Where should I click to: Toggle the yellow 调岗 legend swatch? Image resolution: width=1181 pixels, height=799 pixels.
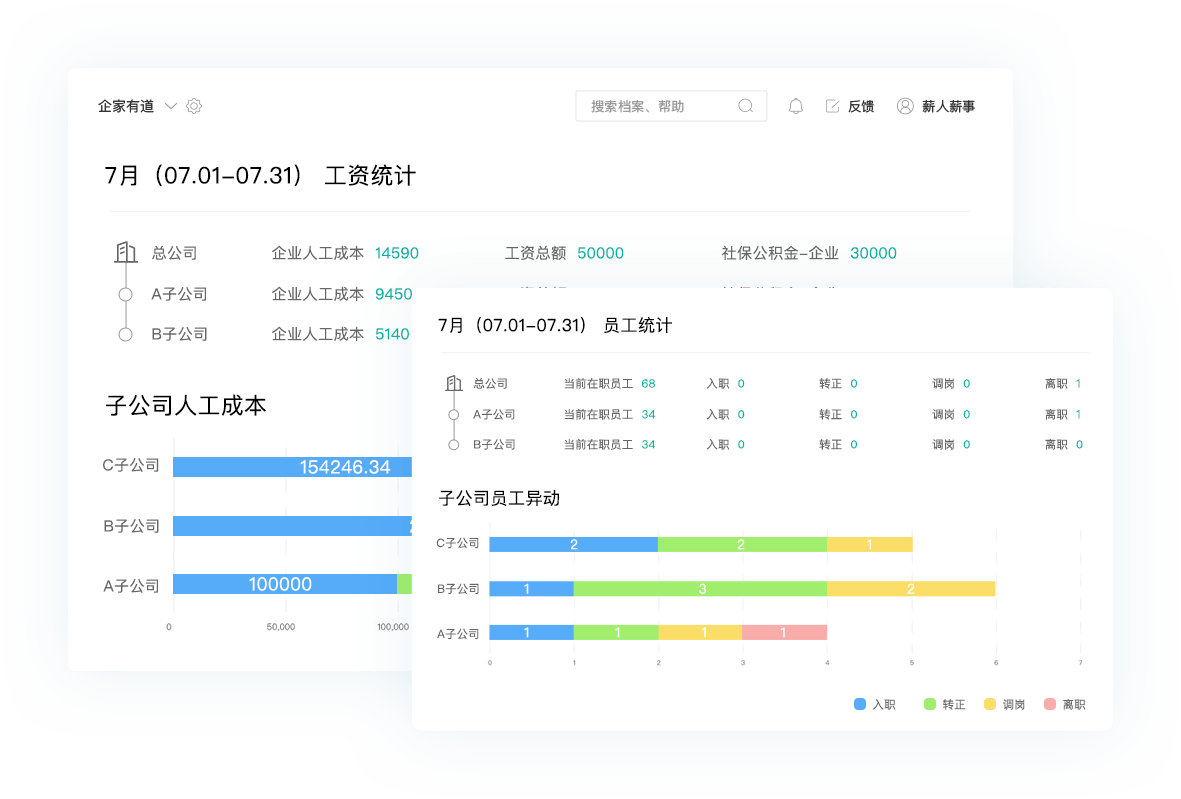990,704
